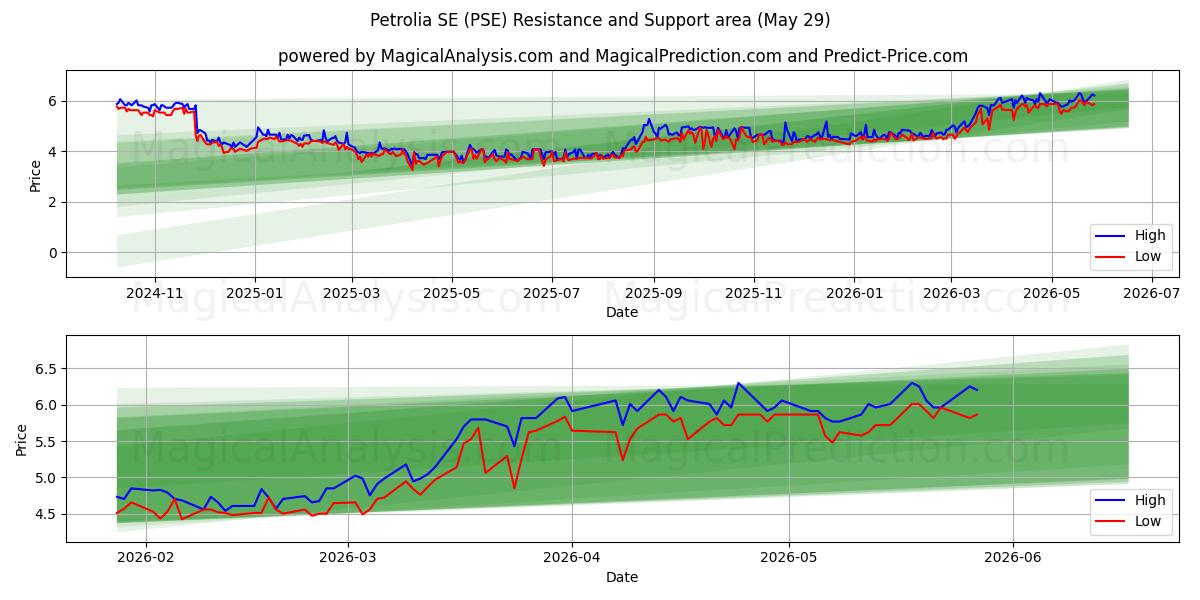Click the '0' price tick on the long-term chart
This screenshot has width=1200, height=600.
coord(55,253)
